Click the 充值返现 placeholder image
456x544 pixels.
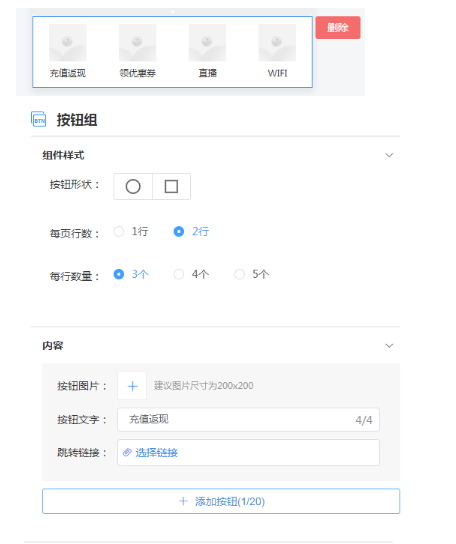pyautogui.click(x=68, y=43)
